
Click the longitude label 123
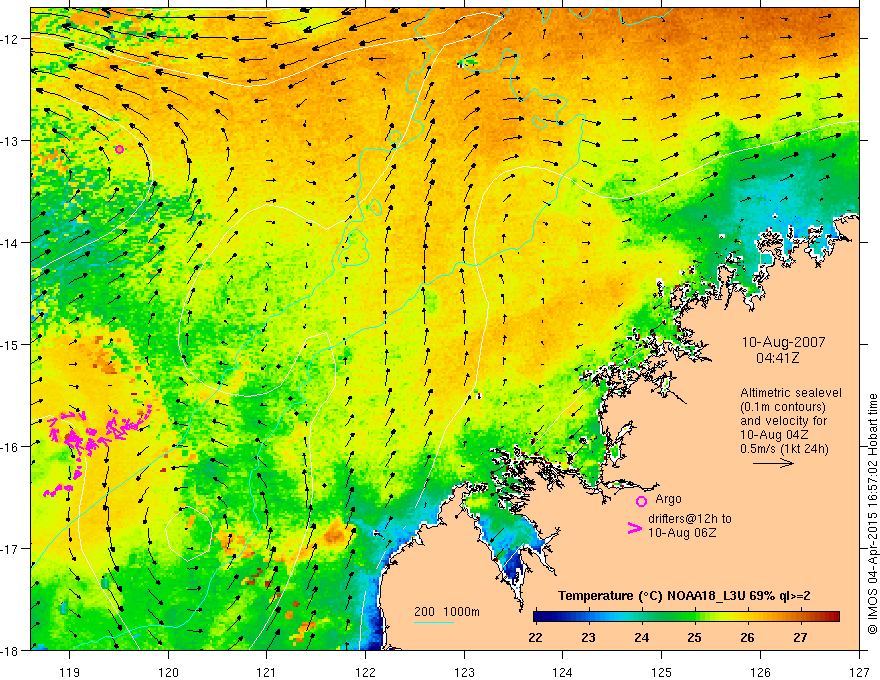[464, 673]
